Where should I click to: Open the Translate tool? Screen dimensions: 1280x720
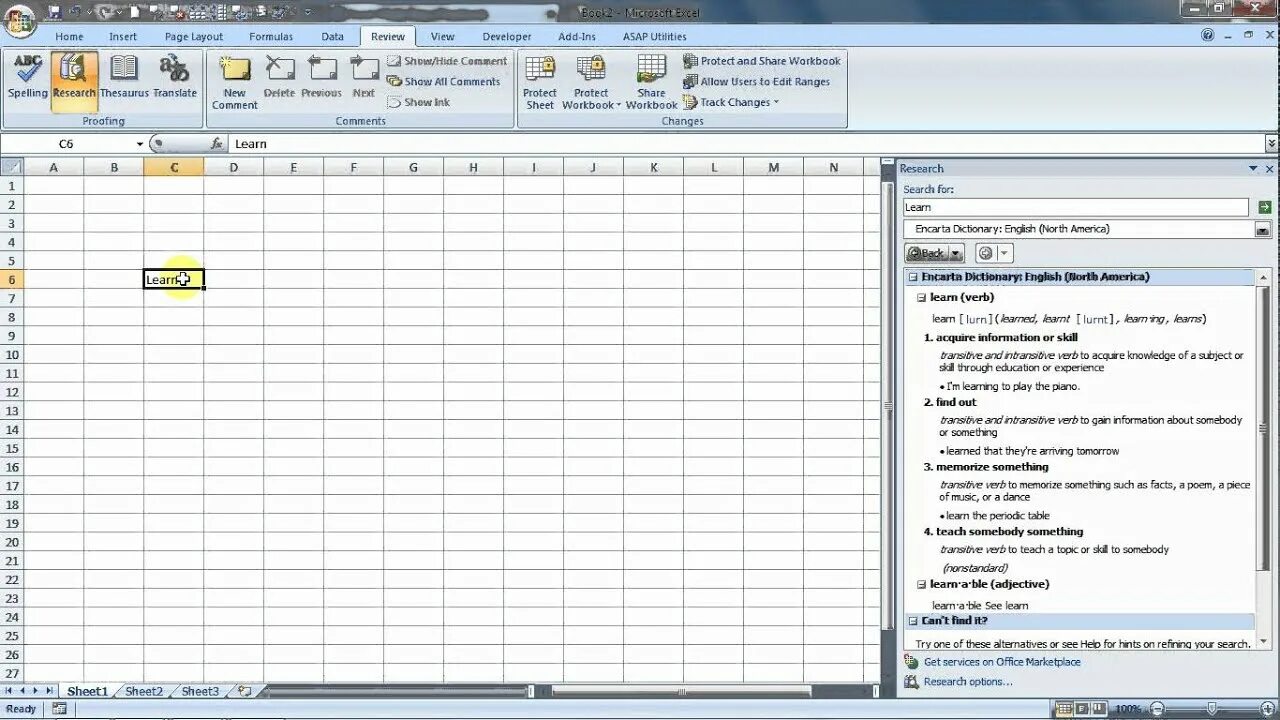point(175,77)
